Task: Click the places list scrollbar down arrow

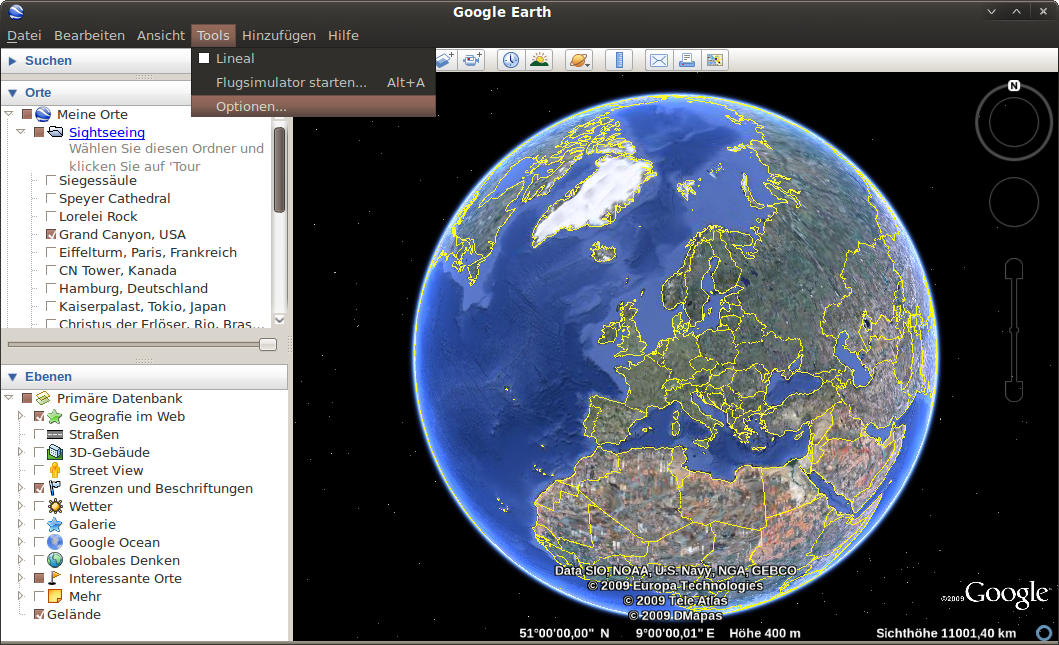Action: (x=279, y=319)
